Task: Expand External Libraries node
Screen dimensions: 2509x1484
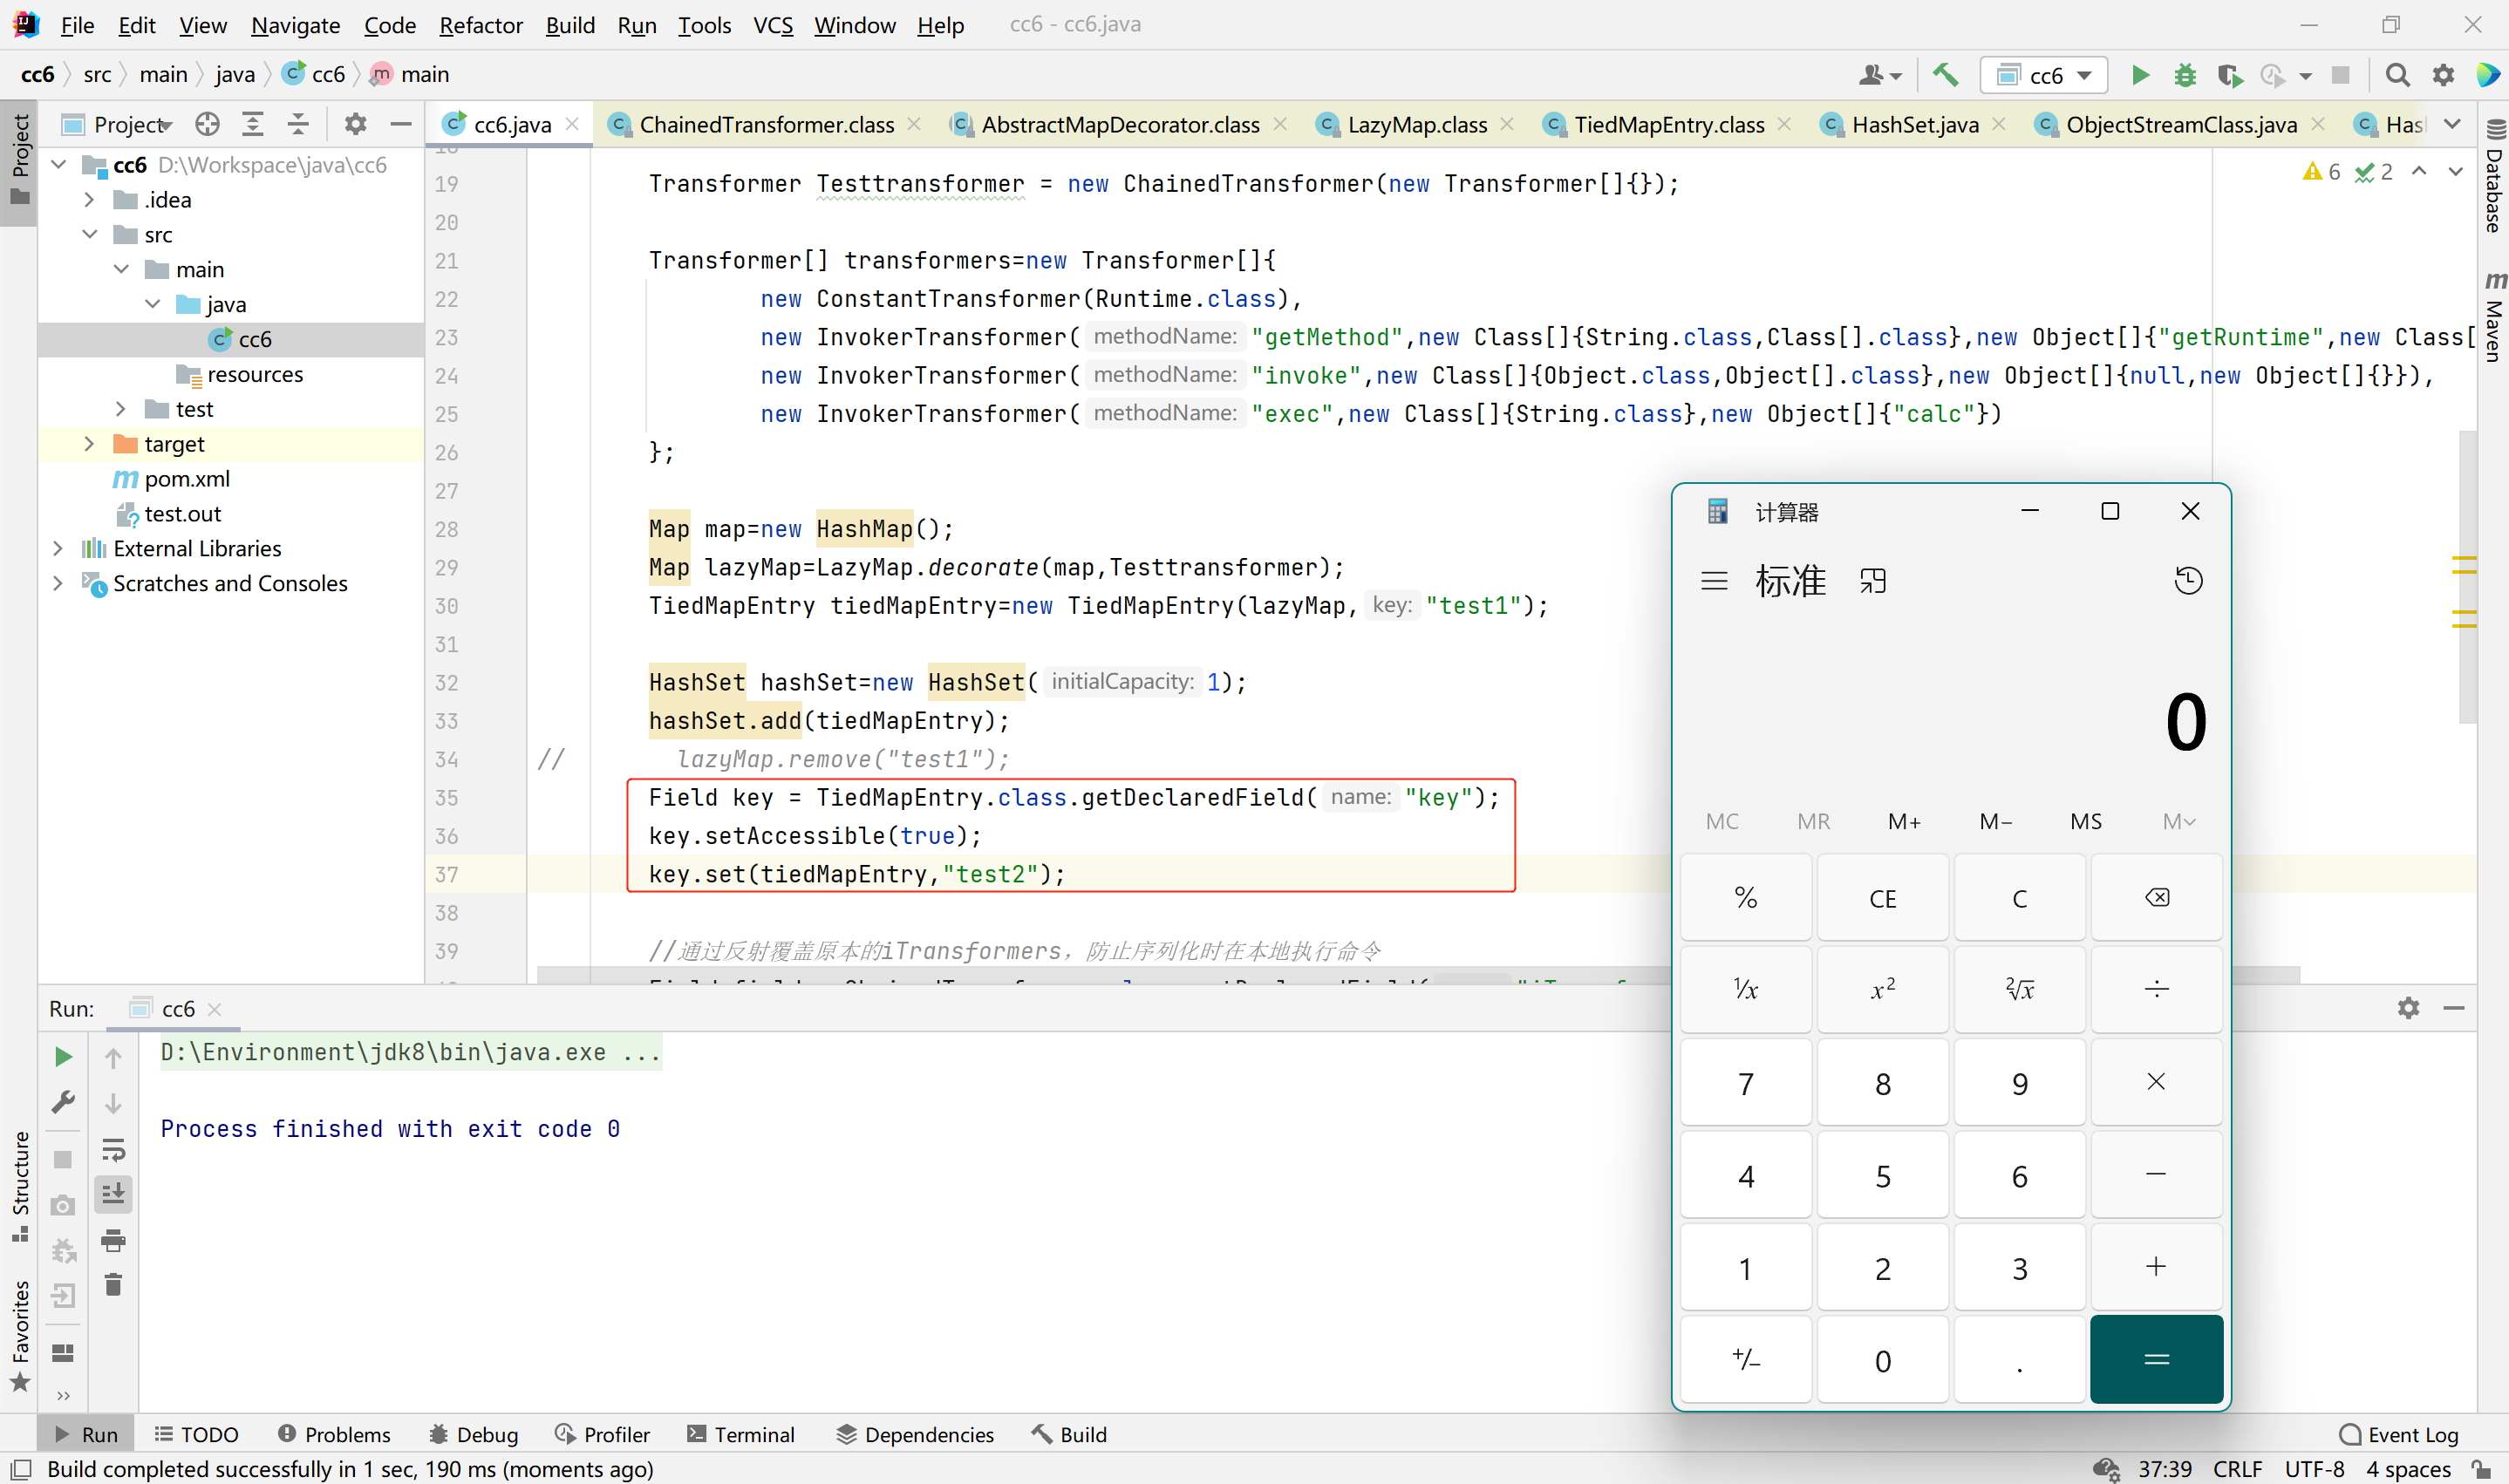Action: [x=58, y=548]
